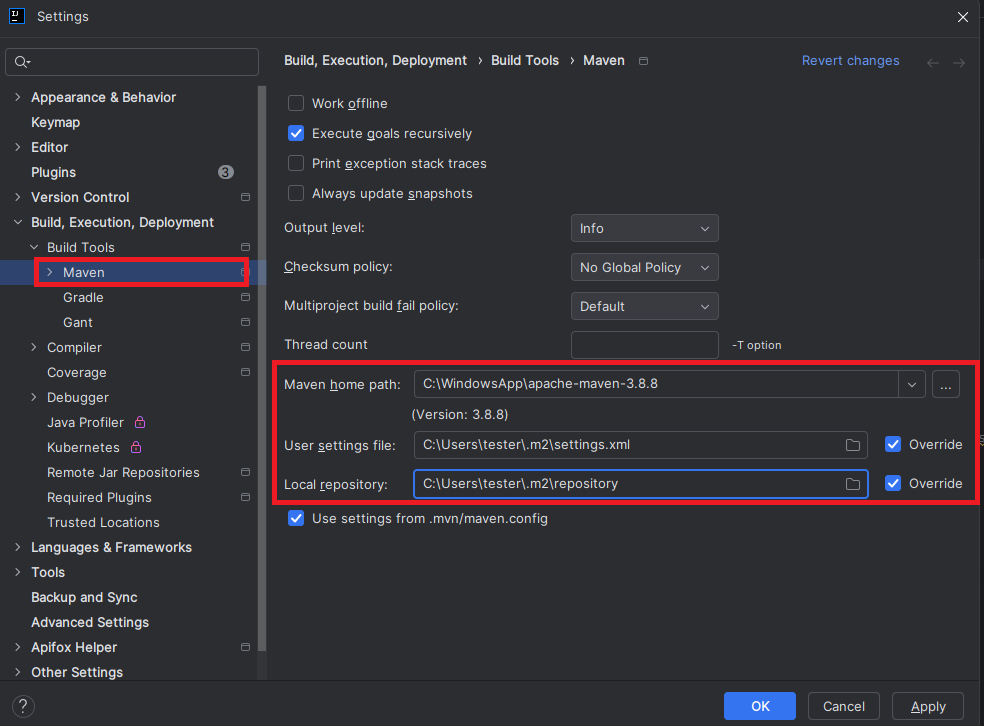Open the Output level dropdown
Image resolution: width=985 pixels, height=727 pixels.
[645, 228]
